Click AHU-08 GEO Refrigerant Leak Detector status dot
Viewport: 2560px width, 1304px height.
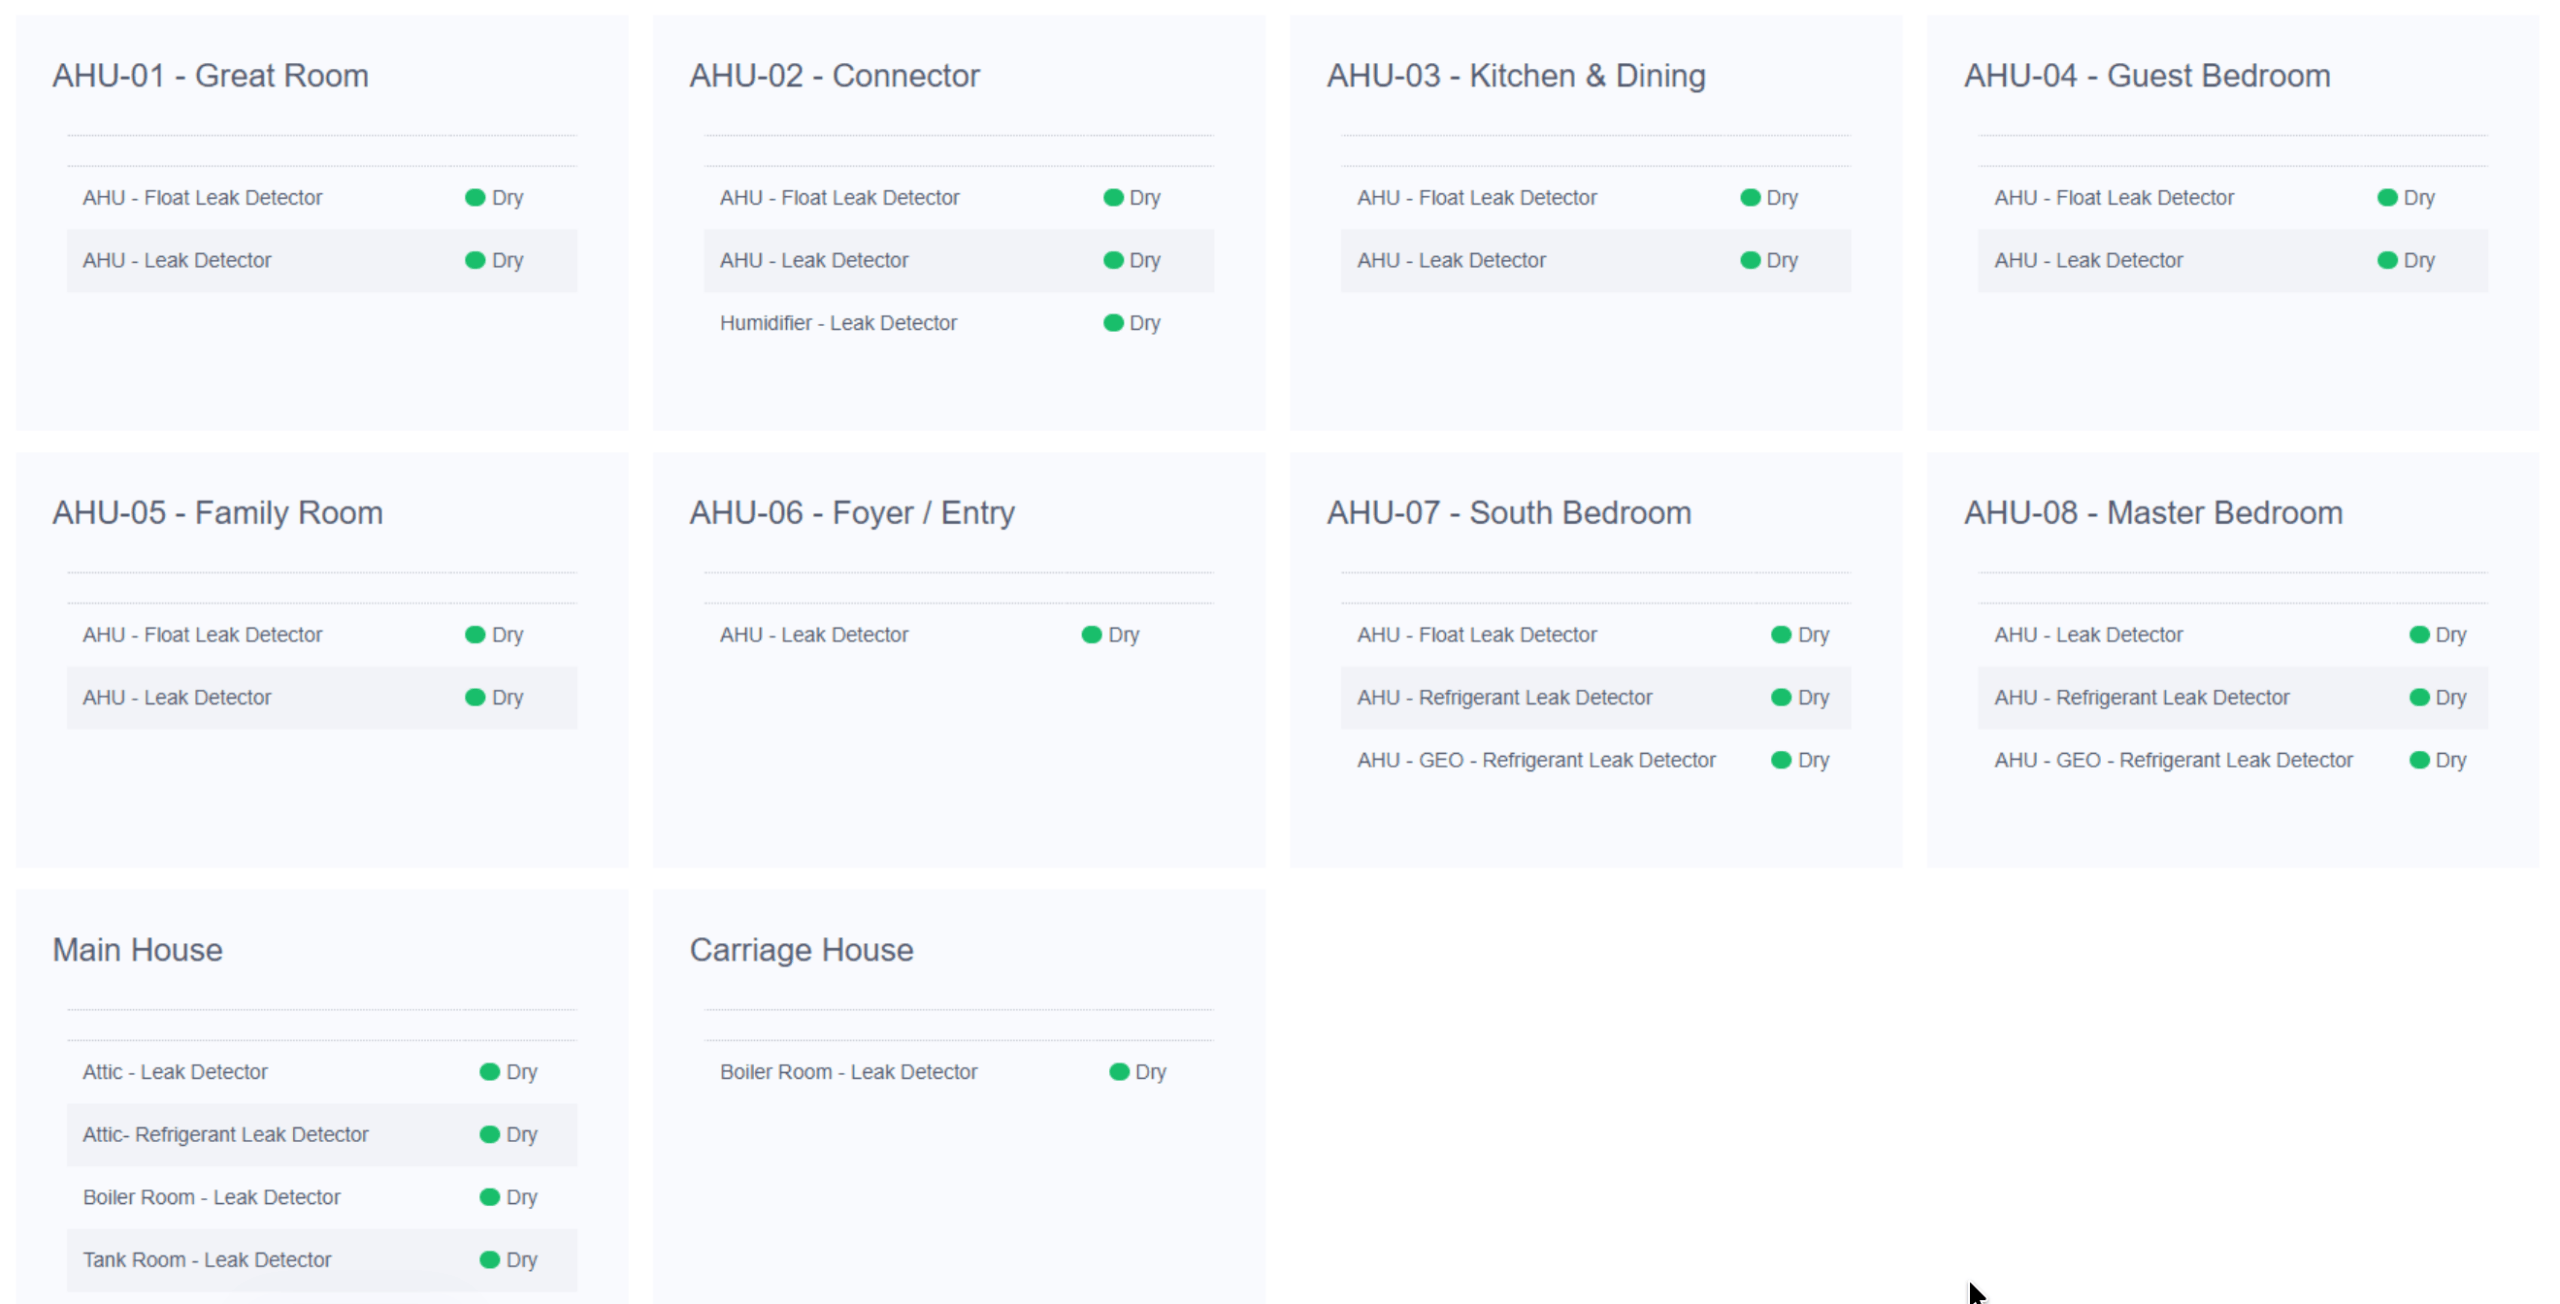tap(2419, 760)
